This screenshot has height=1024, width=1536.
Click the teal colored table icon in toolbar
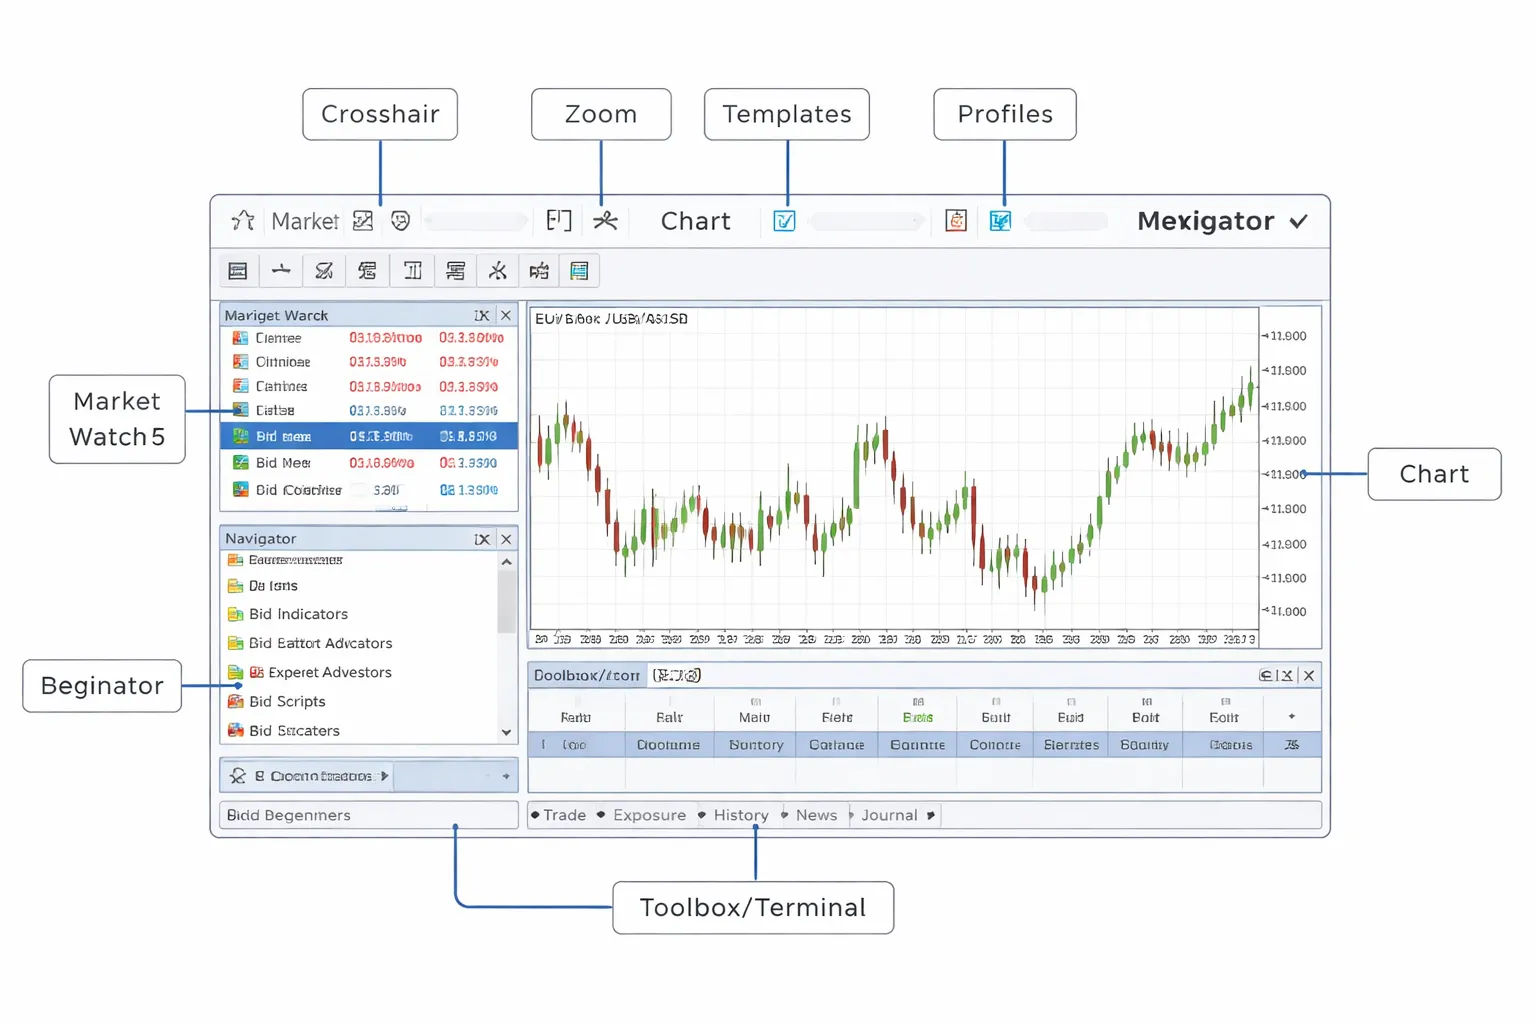tap(579, 271)
